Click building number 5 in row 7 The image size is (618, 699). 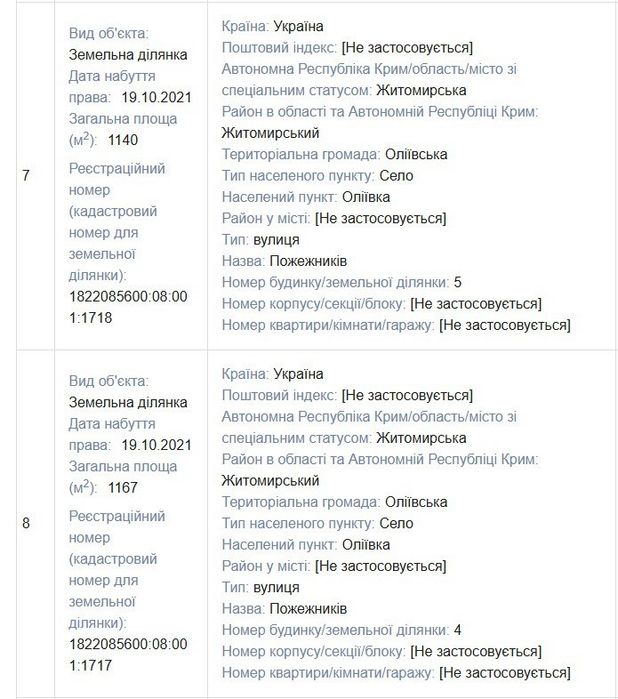[x=457, y=282]
